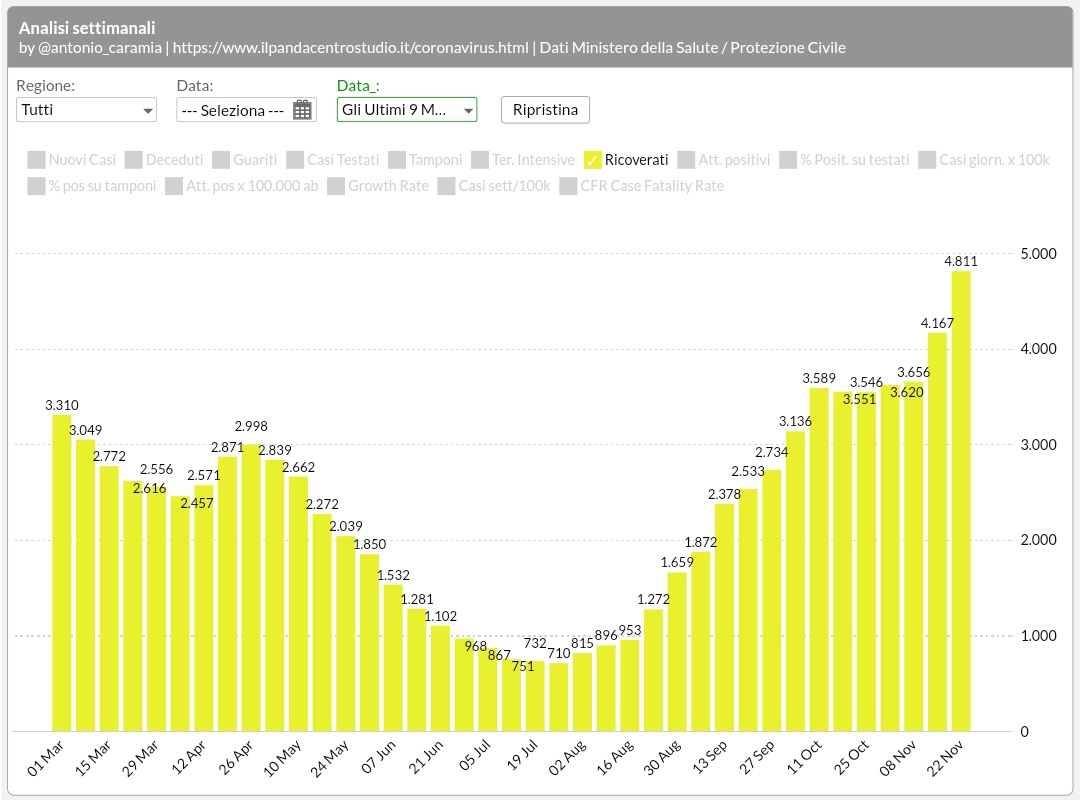Screen dimensions: 1080x800
Task: Enable the Att. positivi series
Action: click(687, 159)
